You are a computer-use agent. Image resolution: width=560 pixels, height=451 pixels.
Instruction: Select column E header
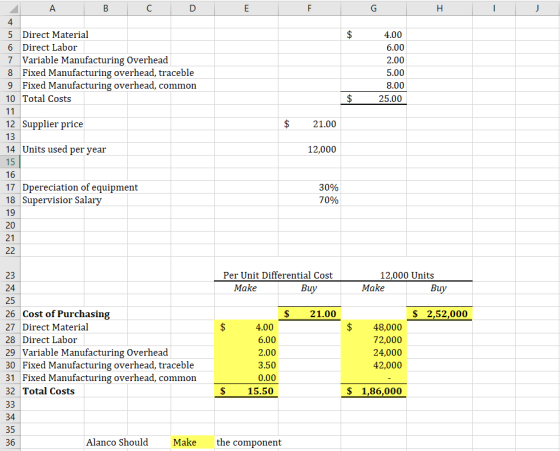246,8
